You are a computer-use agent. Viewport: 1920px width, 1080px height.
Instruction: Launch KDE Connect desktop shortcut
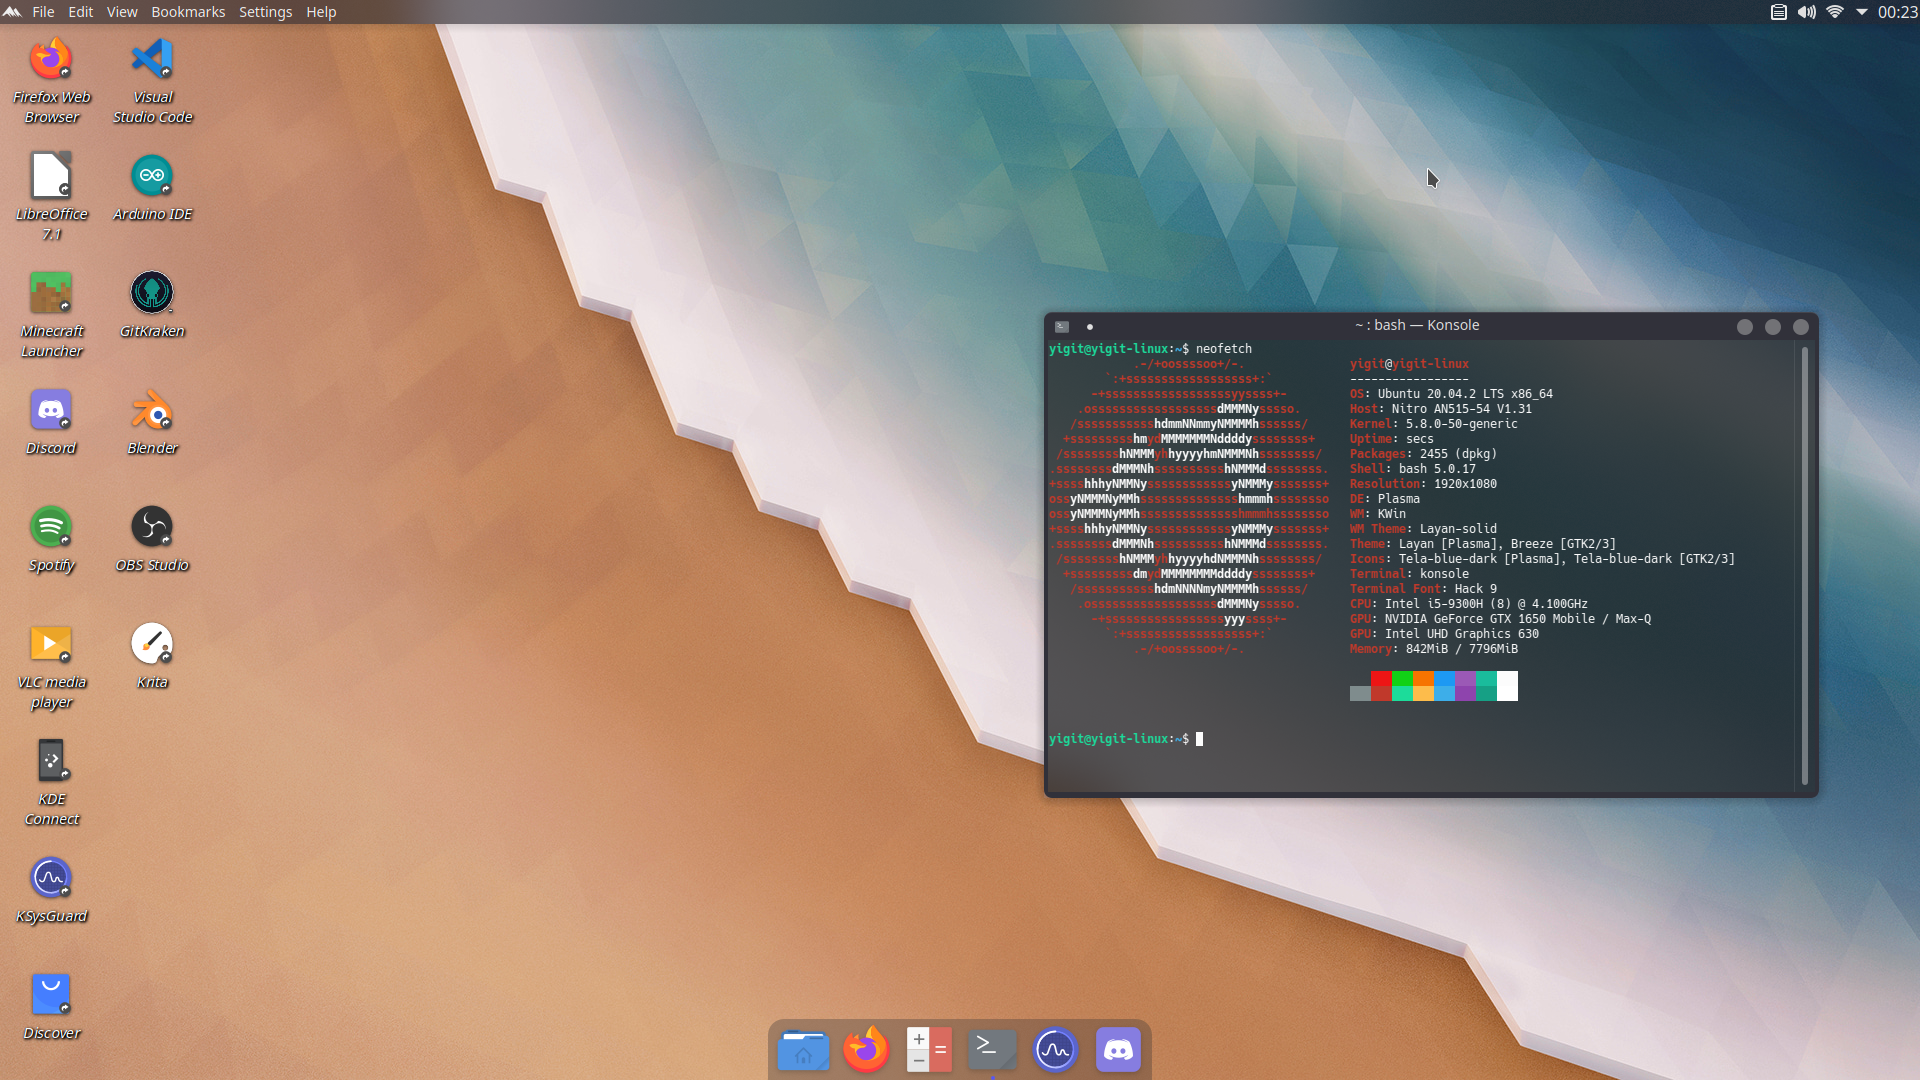coord(51,761)
